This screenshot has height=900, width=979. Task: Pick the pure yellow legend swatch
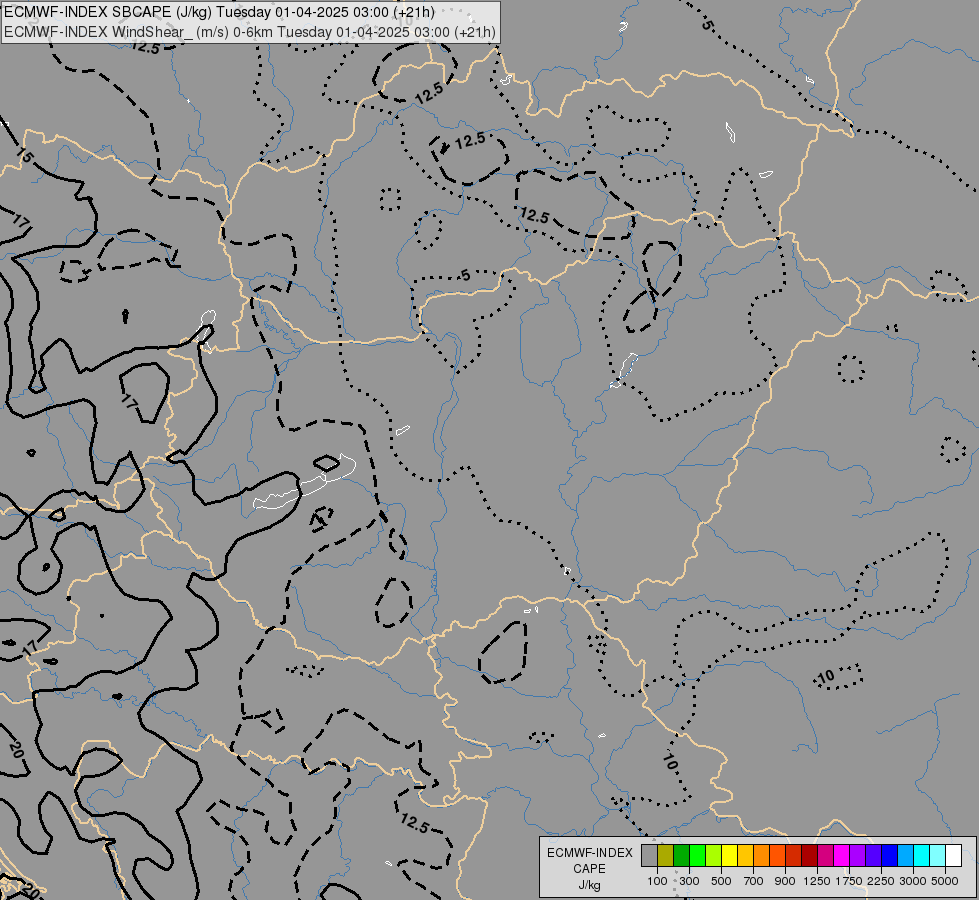[729, 855]
